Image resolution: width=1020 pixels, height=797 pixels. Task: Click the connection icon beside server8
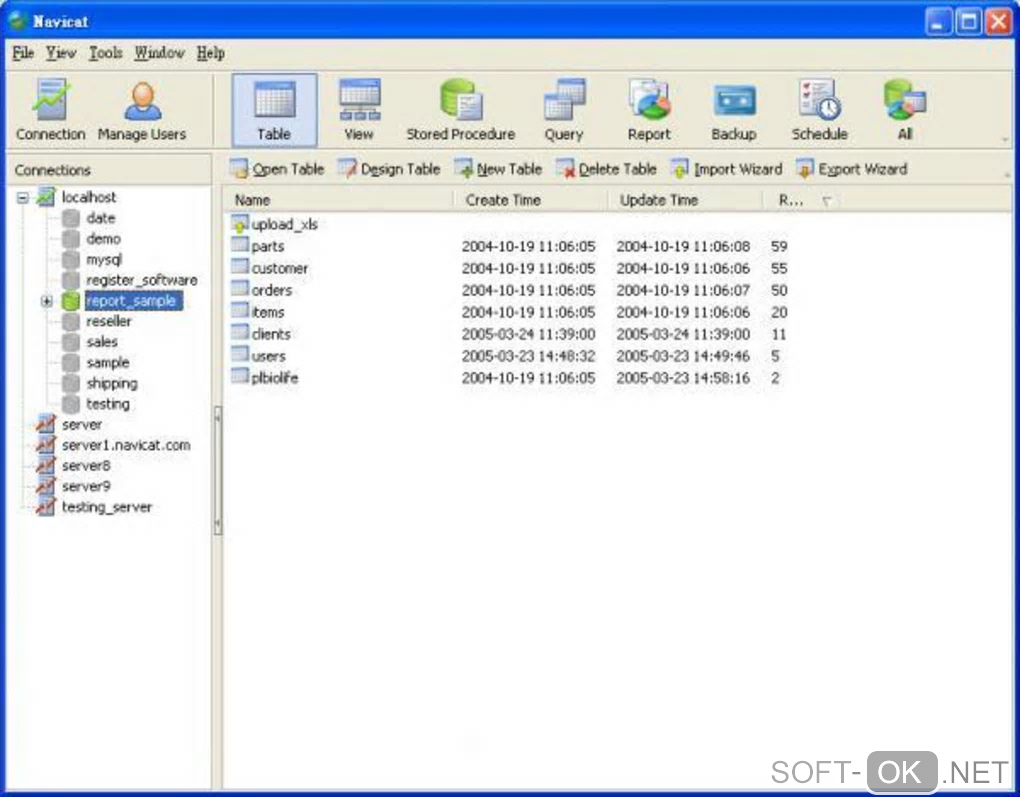45,465
